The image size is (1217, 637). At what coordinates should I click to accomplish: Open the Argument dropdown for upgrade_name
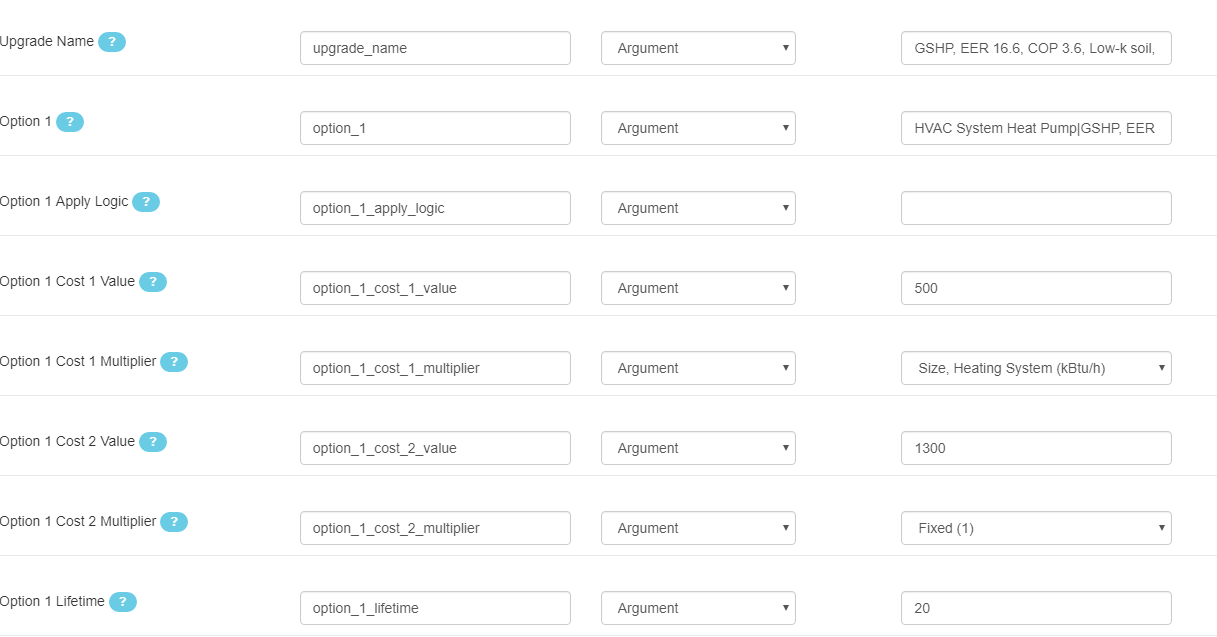pyautogui.click(x=698, y=48)
